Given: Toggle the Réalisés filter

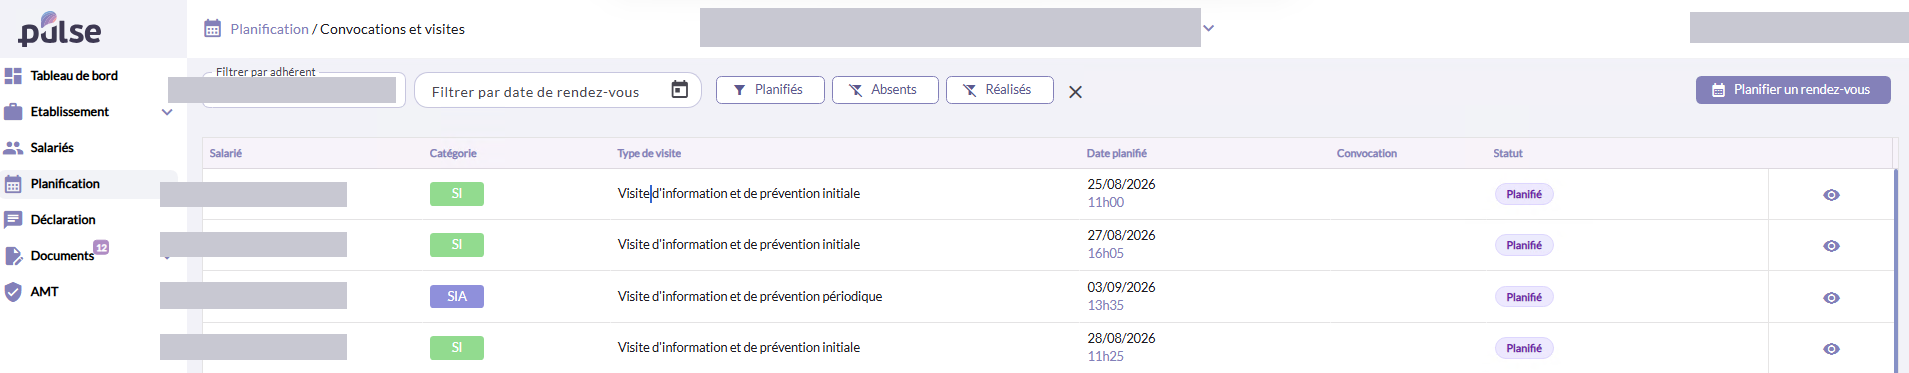Looking at the screenshot, I should (999, 90).
